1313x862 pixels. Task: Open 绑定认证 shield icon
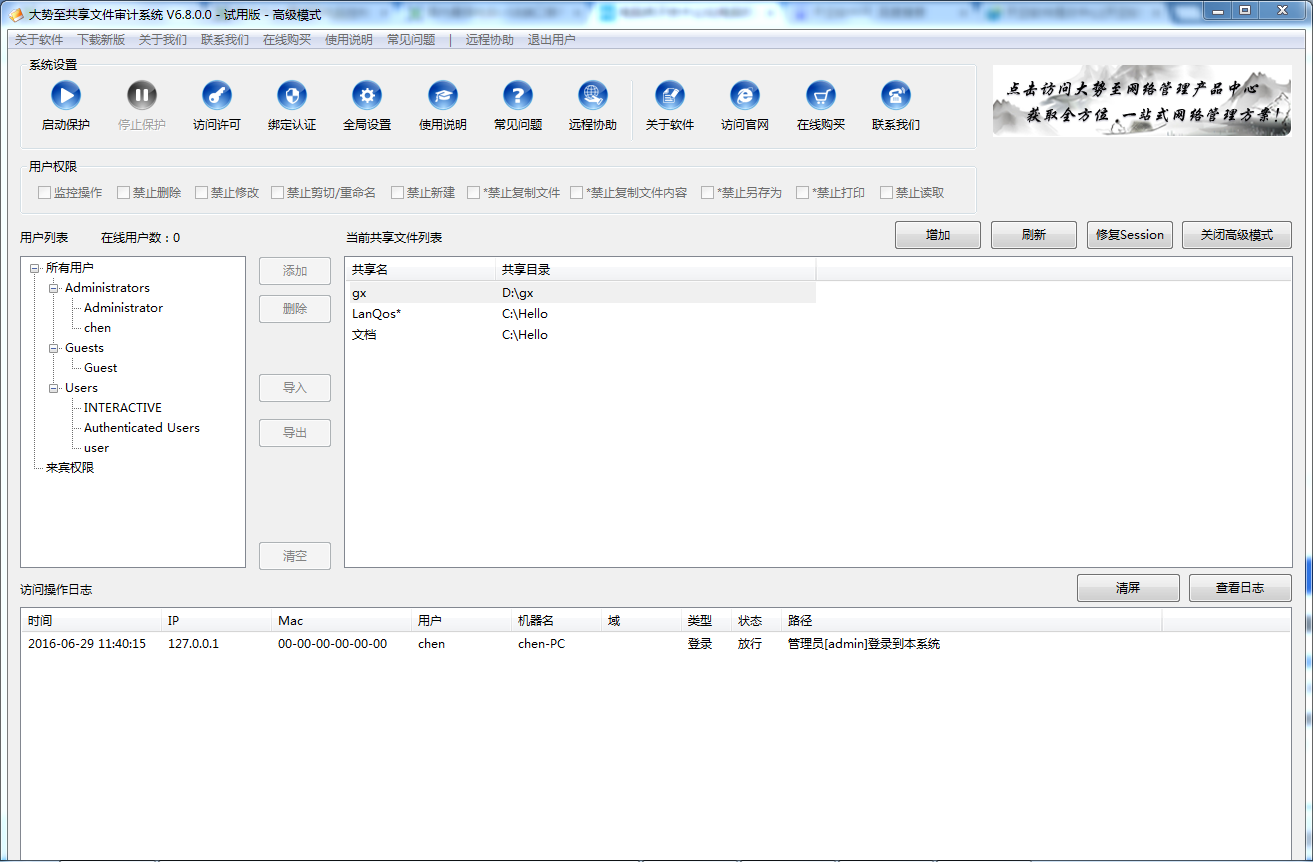click(292, 96)
